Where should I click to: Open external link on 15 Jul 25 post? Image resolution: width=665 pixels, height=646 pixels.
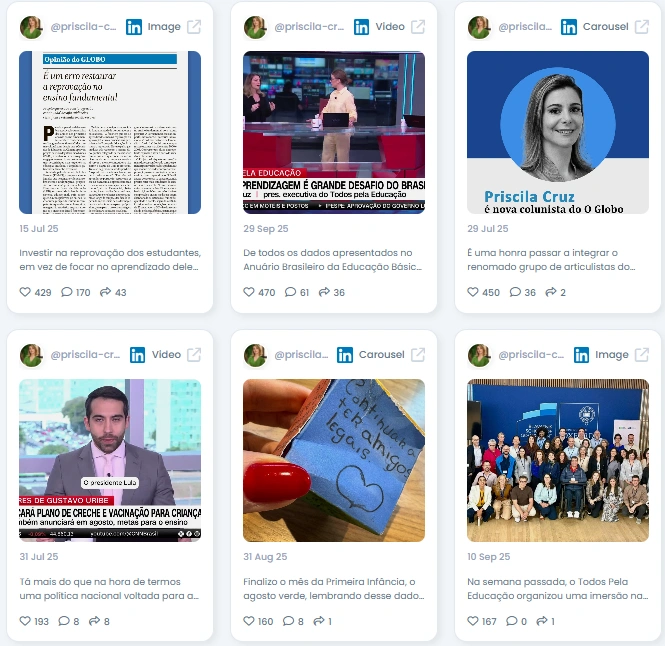click(x=194, y=27)
